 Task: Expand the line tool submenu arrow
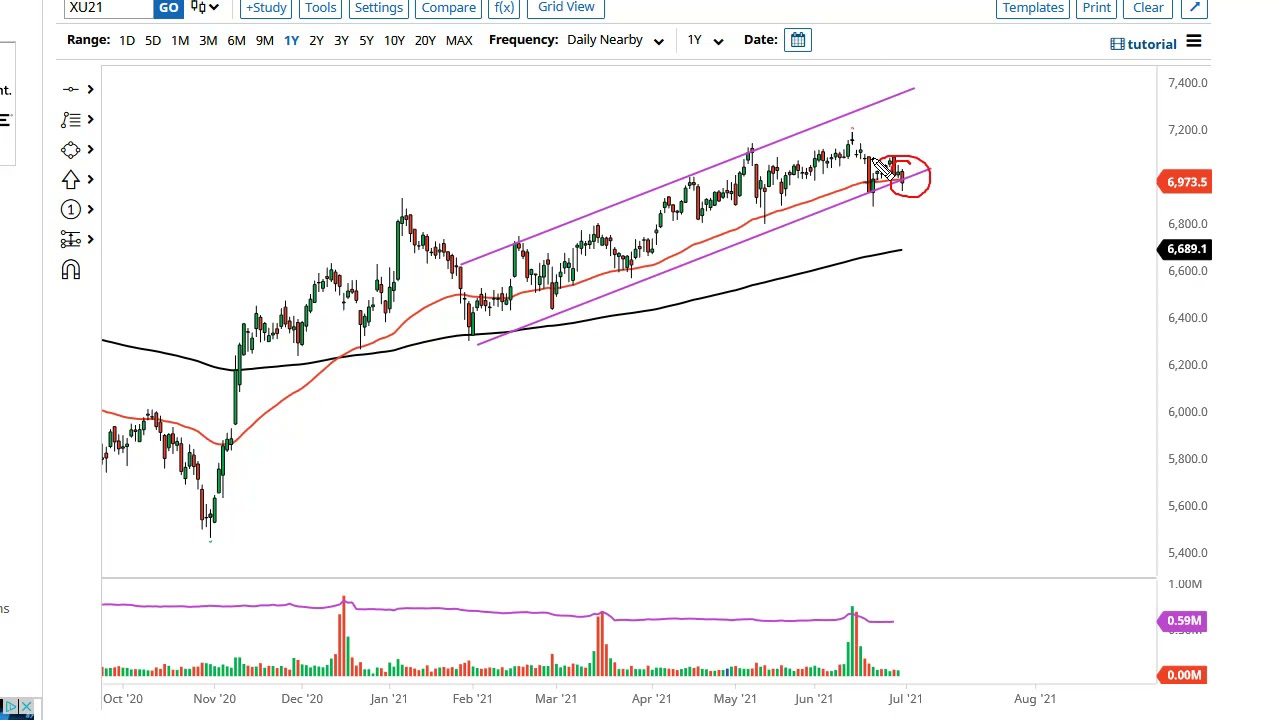[90, 89]
